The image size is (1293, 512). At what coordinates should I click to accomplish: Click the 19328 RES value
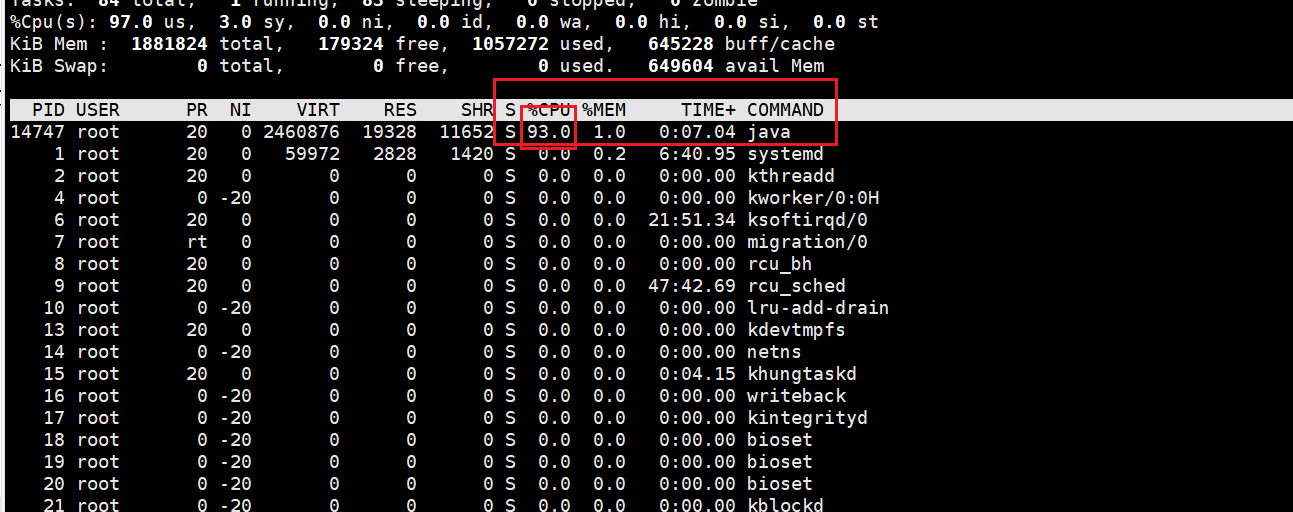[x=389, y=132]
